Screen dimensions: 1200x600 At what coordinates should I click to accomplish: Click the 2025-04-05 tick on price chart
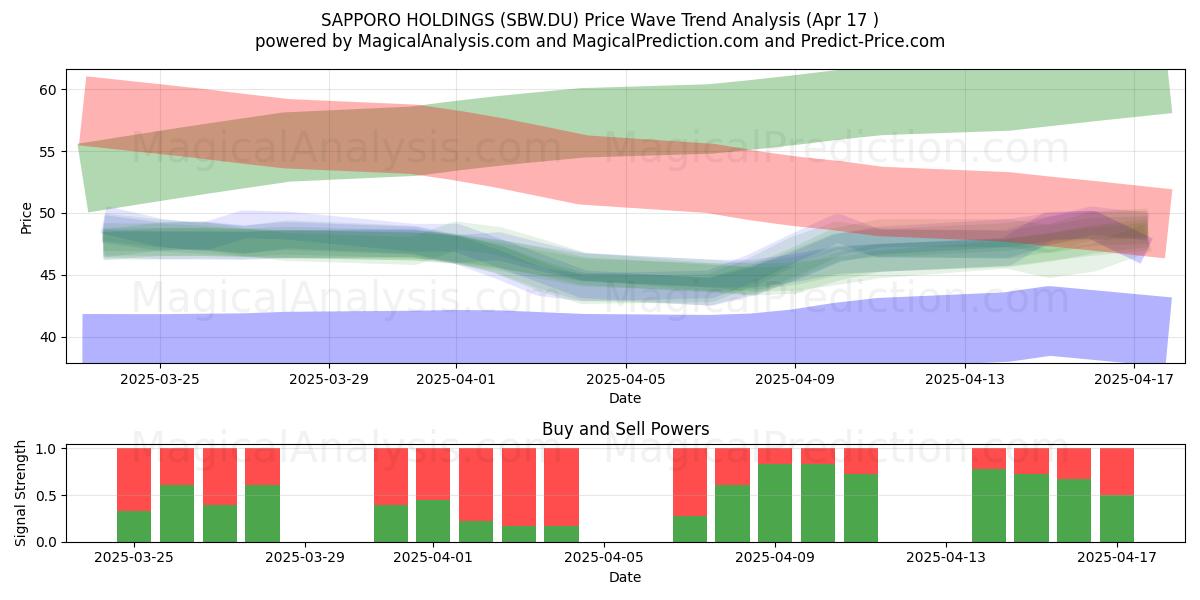(626, 379)
